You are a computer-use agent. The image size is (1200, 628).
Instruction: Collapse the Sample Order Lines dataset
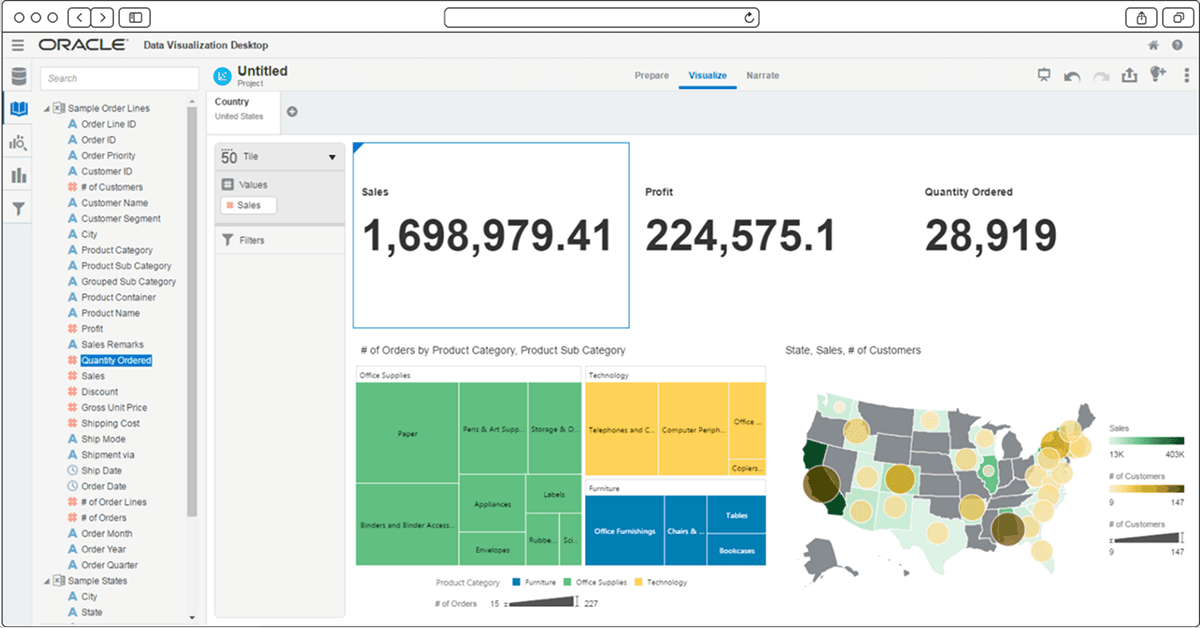pyautogui.click(x=48, y=107)
